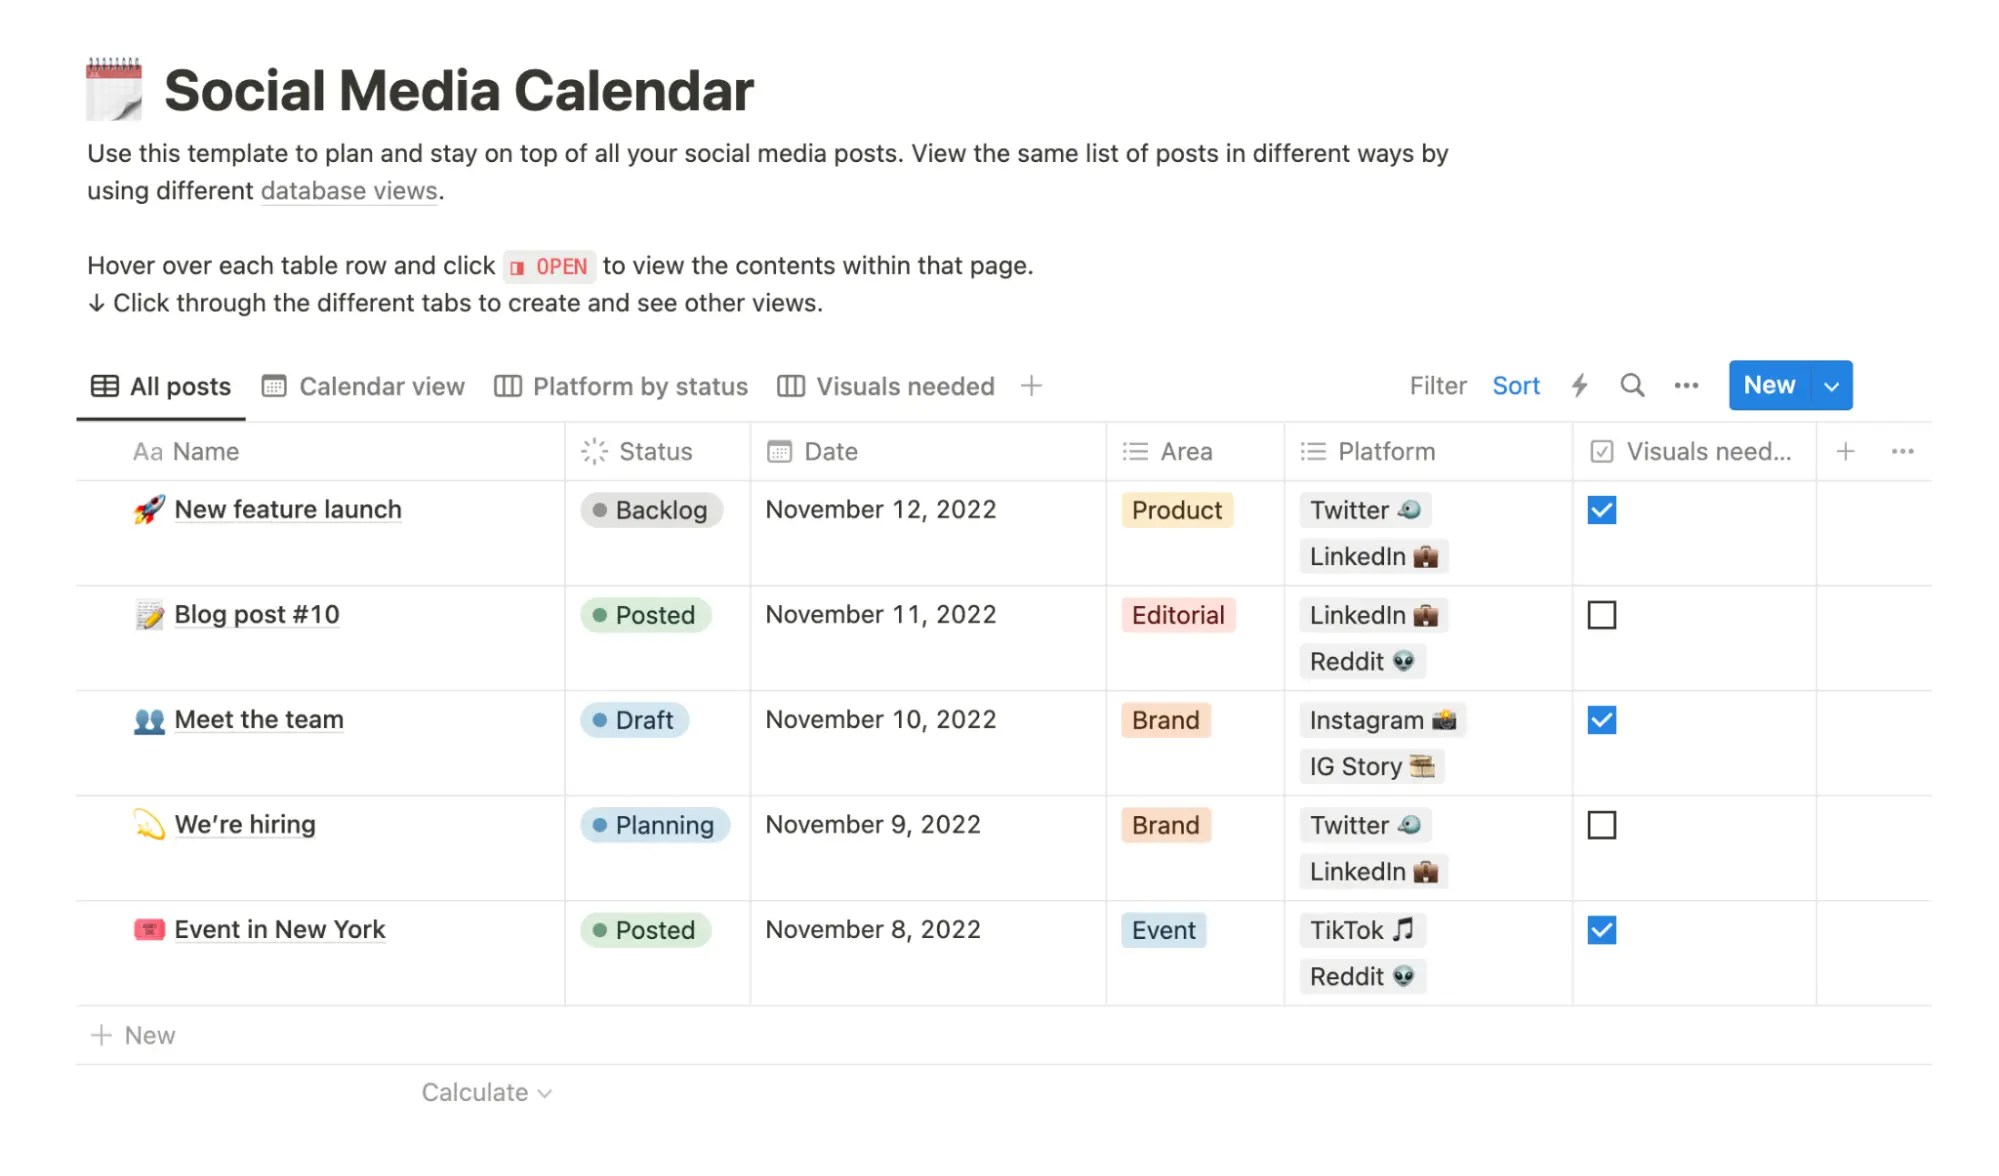Click the blue New button
This screenshot has height=1176, width=1999.
(1769, 385)
